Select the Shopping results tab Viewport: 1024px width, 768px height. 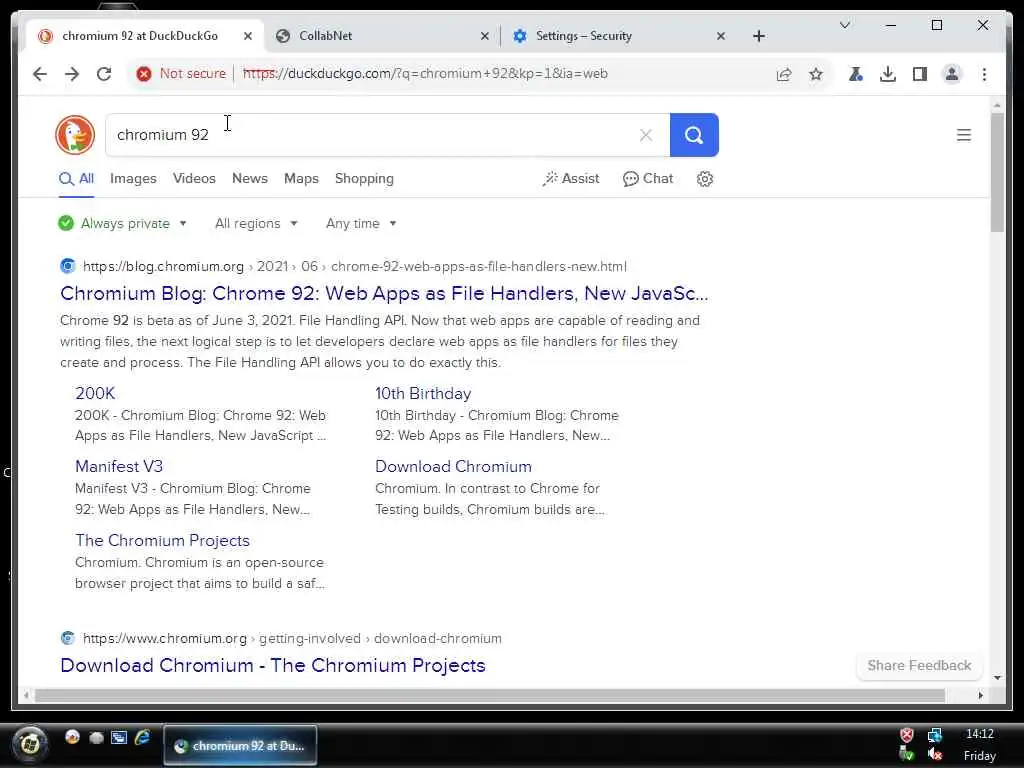point(364,179)
